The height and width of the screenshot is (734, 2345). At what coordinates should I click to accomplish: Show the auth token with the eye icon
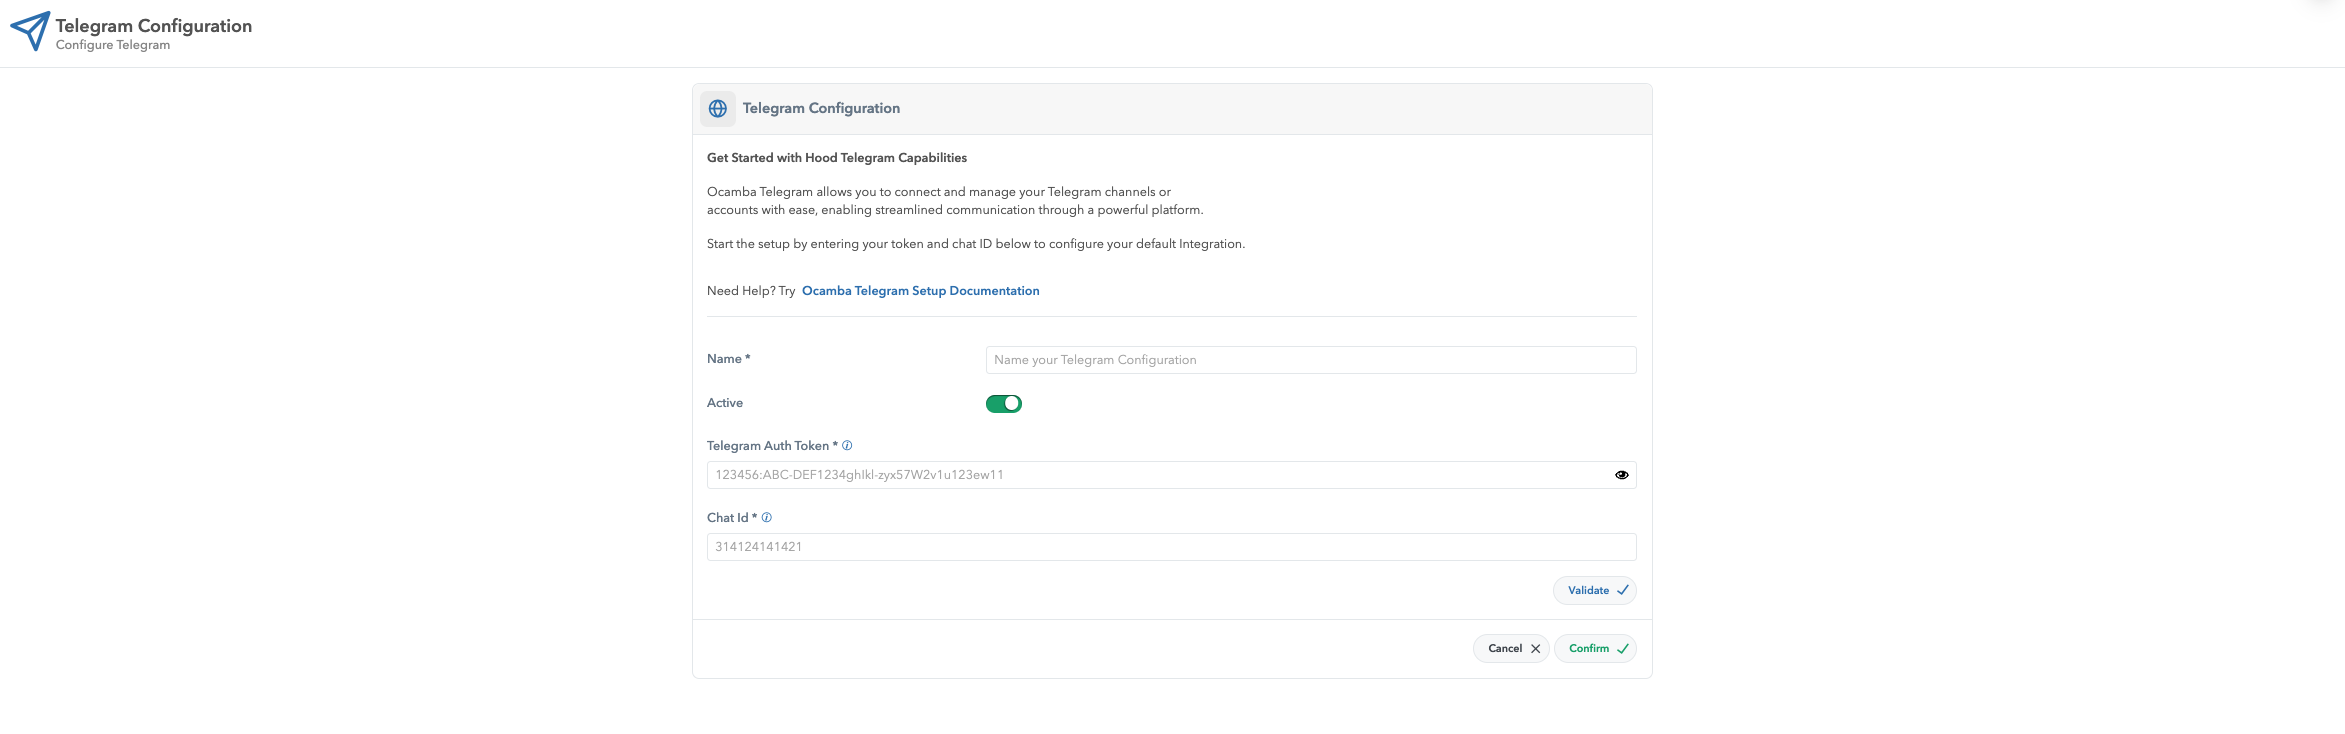click(1622, 475)
